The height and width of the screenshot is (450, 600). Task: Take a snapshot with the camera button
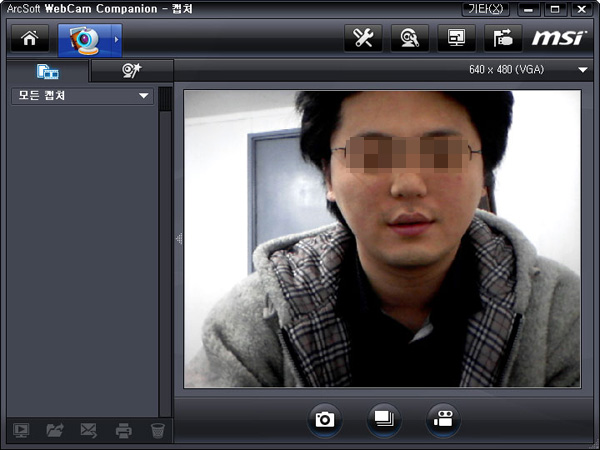click(x=324, y=420)
